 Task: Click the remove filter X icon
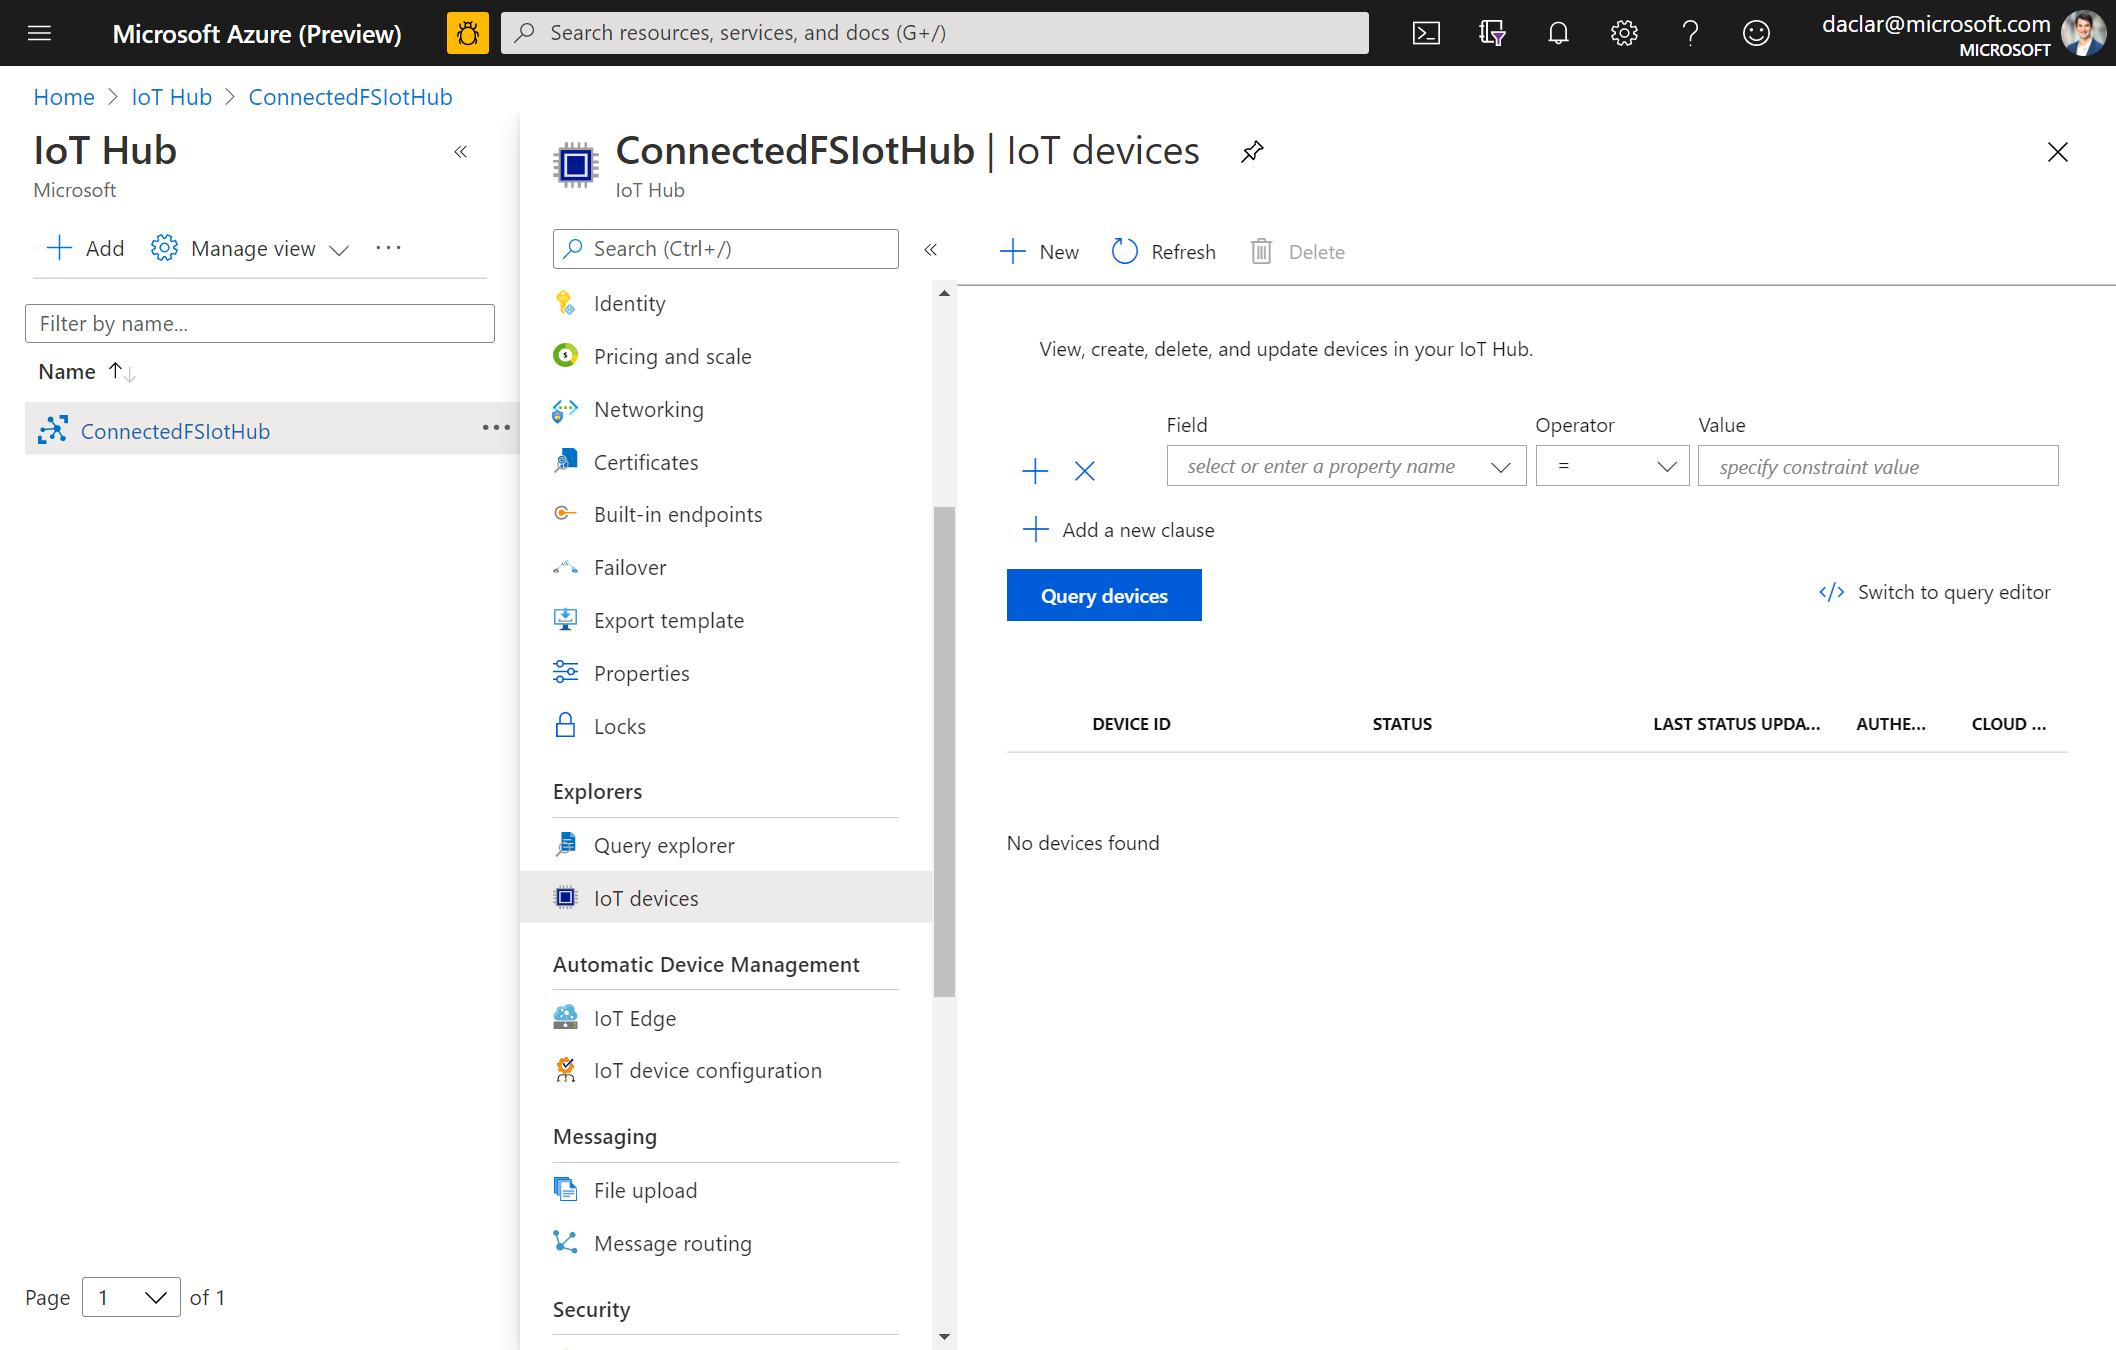point(1086,469)
